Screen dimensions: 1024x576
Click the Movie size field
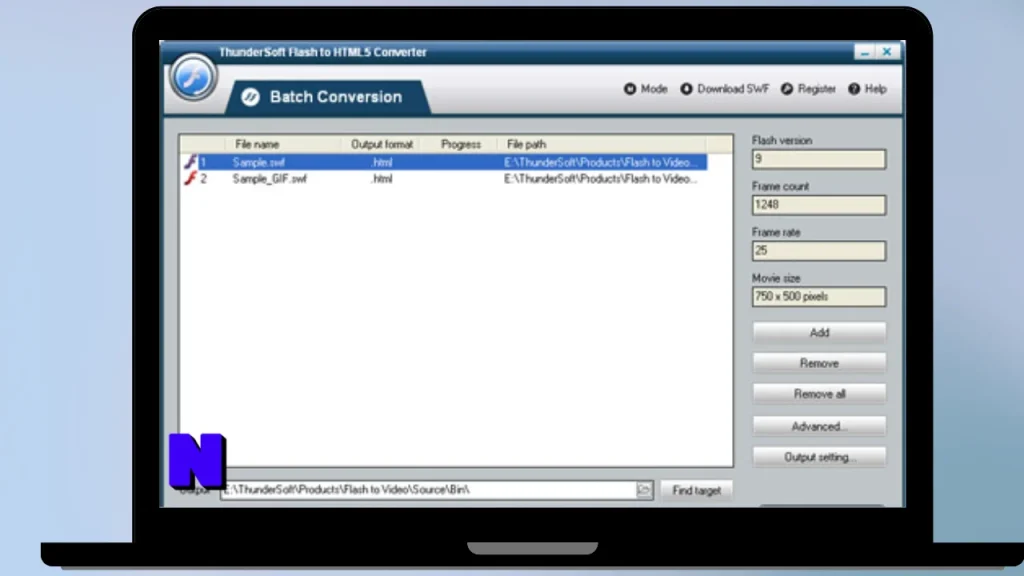click(x=818, y=296)
